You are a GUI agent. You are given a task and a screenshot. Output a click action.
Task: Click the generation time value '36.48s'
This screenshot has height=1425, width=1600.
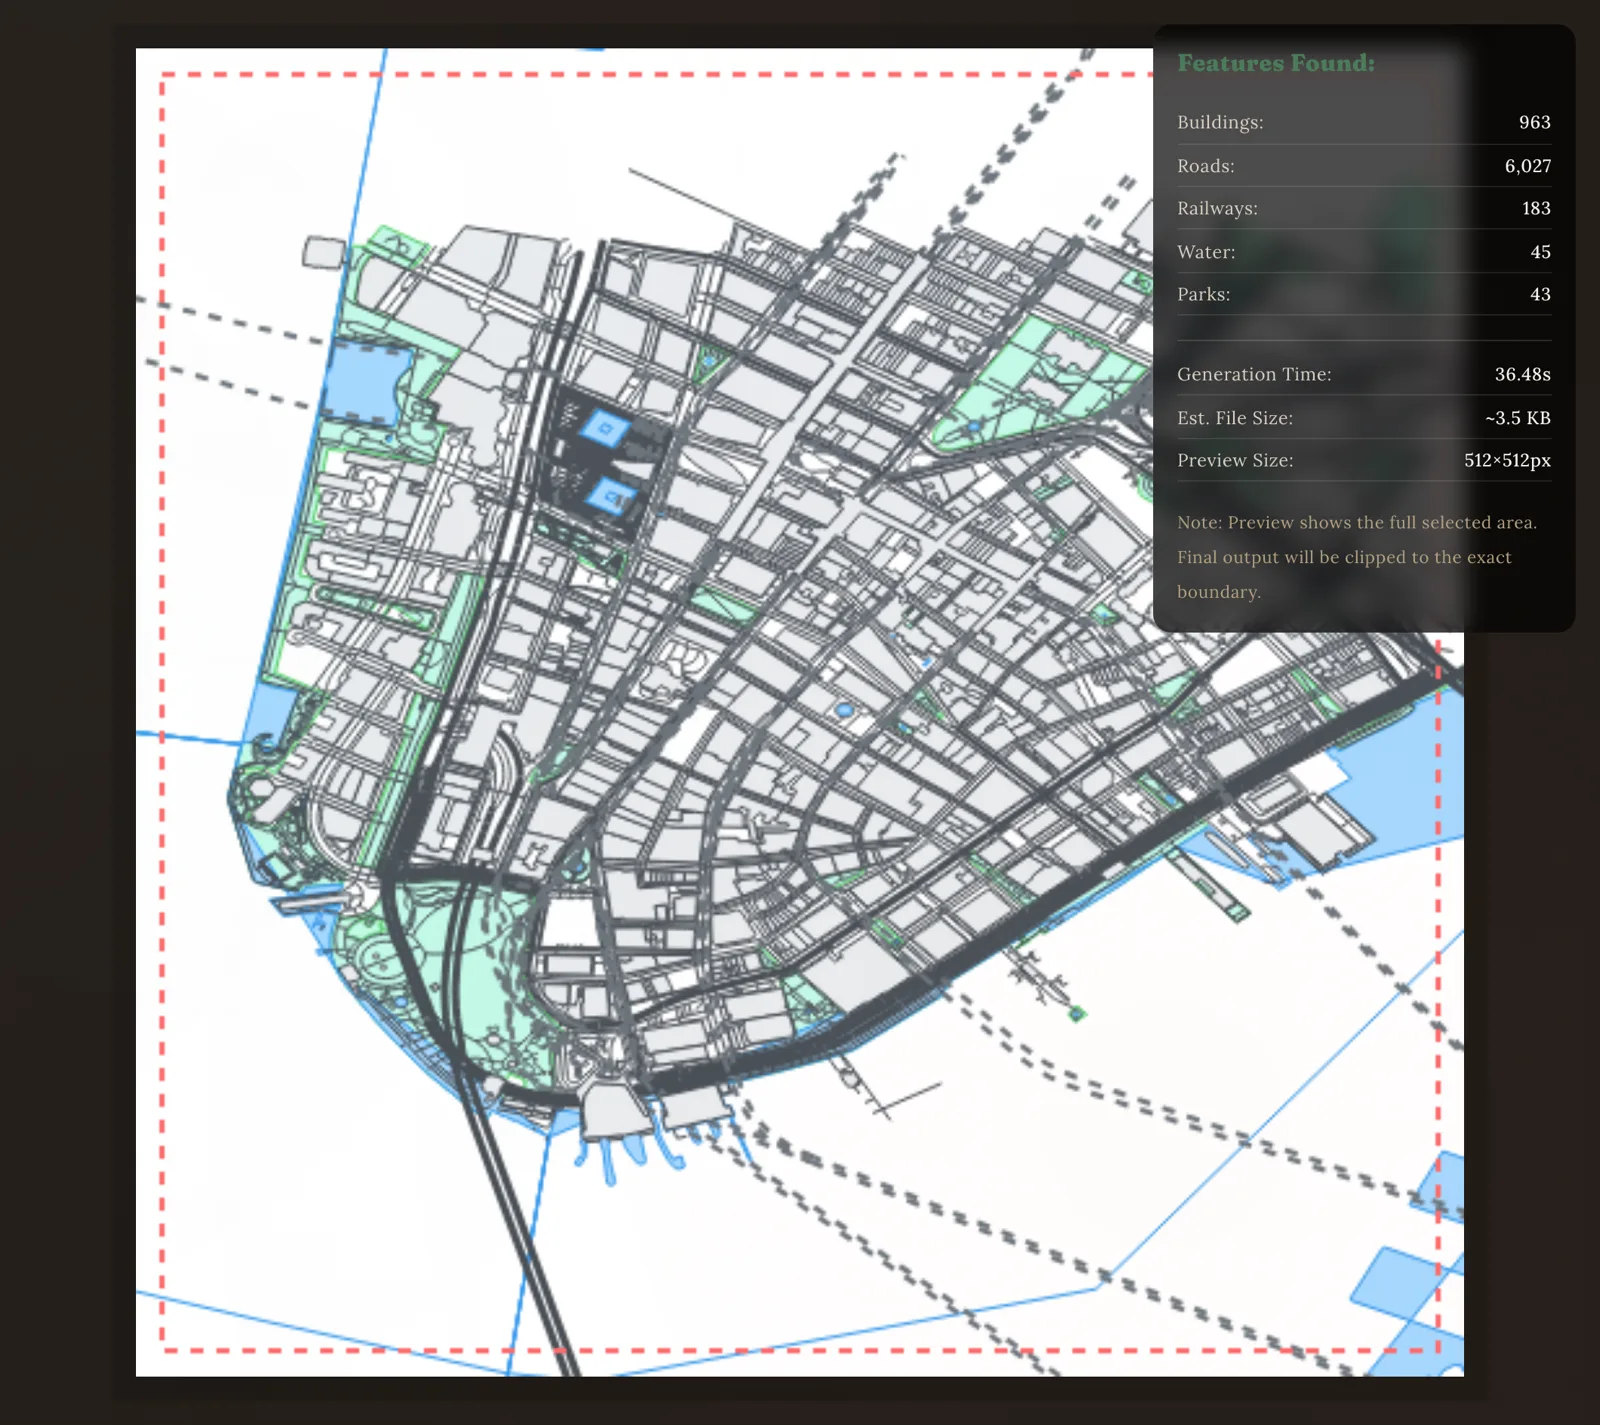[1522, 374]
